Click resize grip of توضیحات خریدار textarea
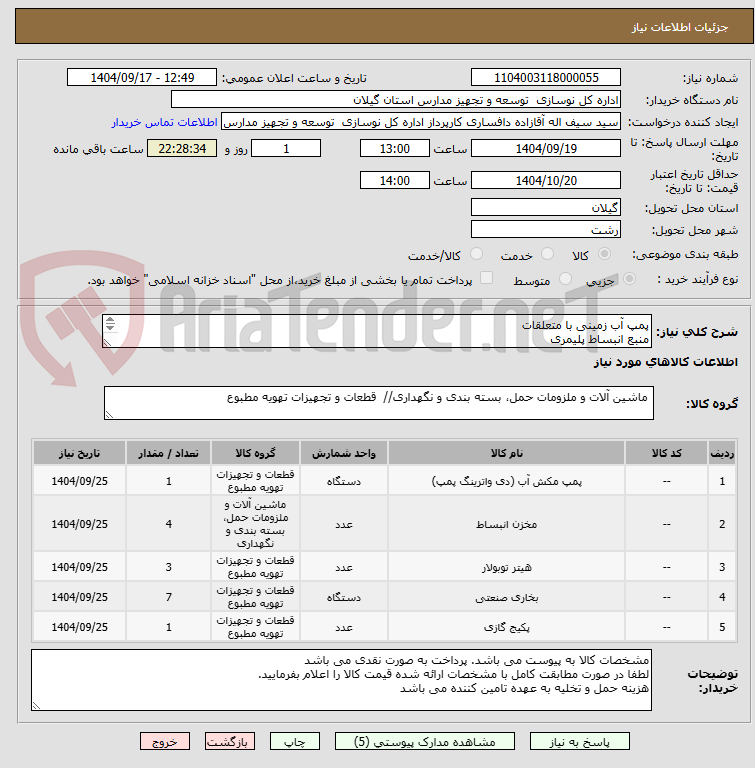This screenshot has width=755, height=768. coord(36,706)
